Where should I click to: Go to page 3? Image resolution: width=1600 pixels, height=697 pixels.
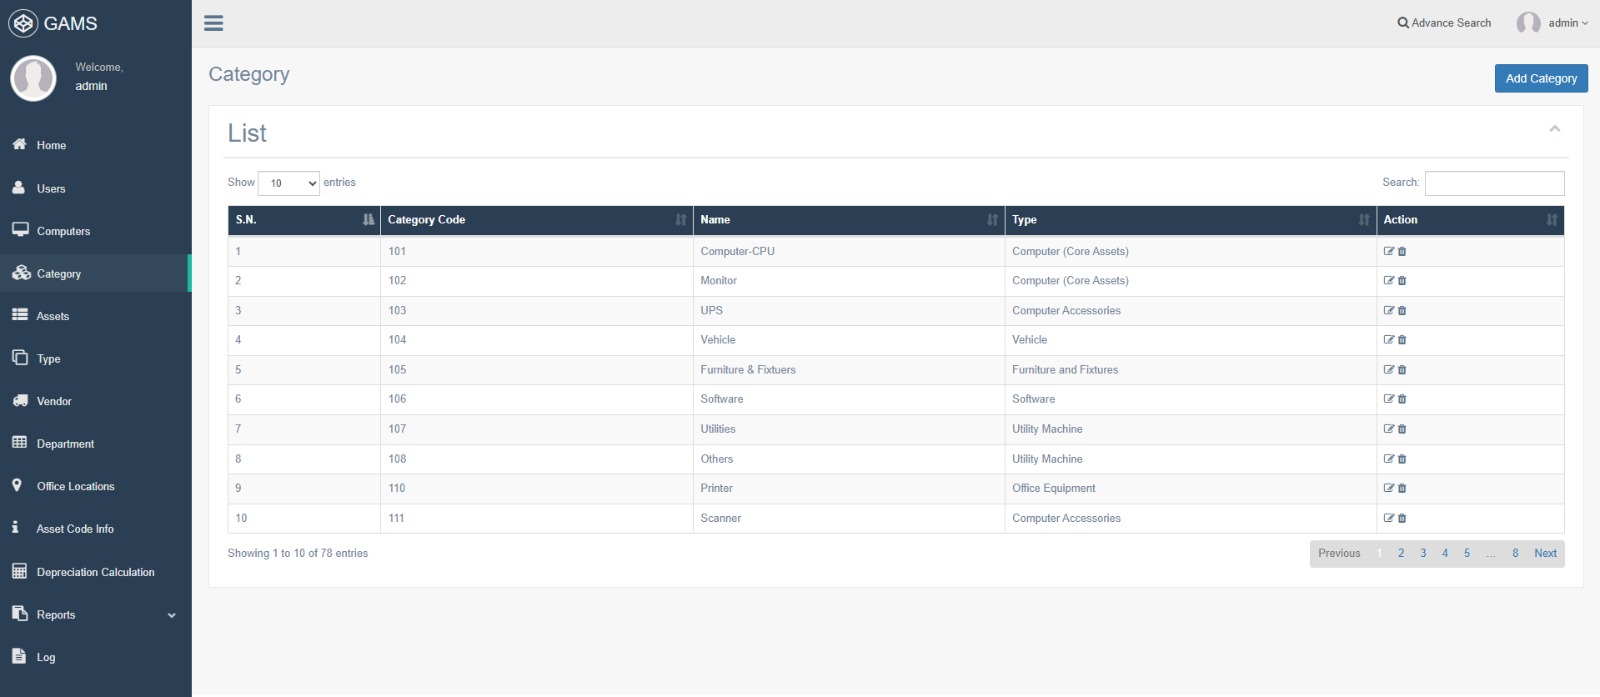coord(1423,553)
